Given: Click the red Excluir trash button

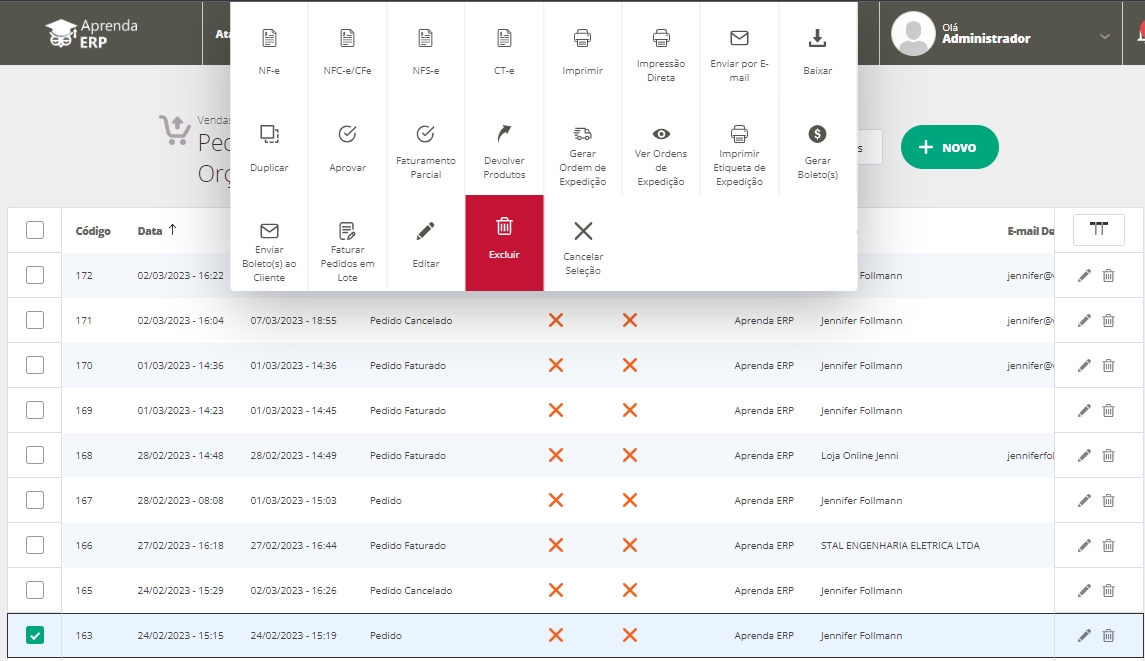Looking at the screenshot, I should (x=504, y=242).
